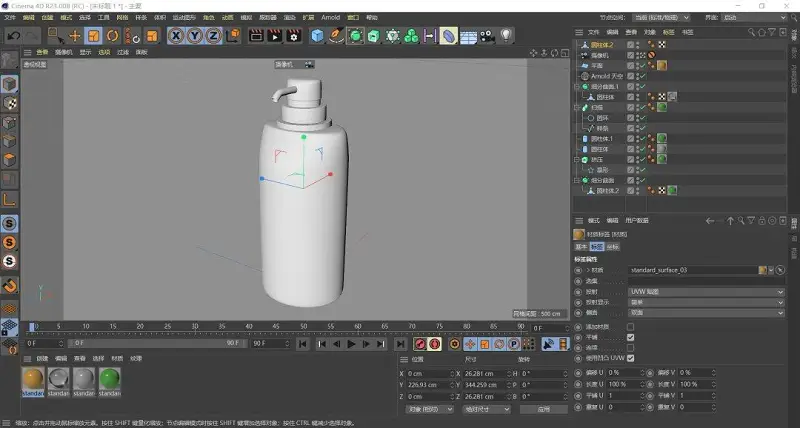Click the Attribute Manager lock icon
This screenshot has width=800, height=428.
(762, 221)
